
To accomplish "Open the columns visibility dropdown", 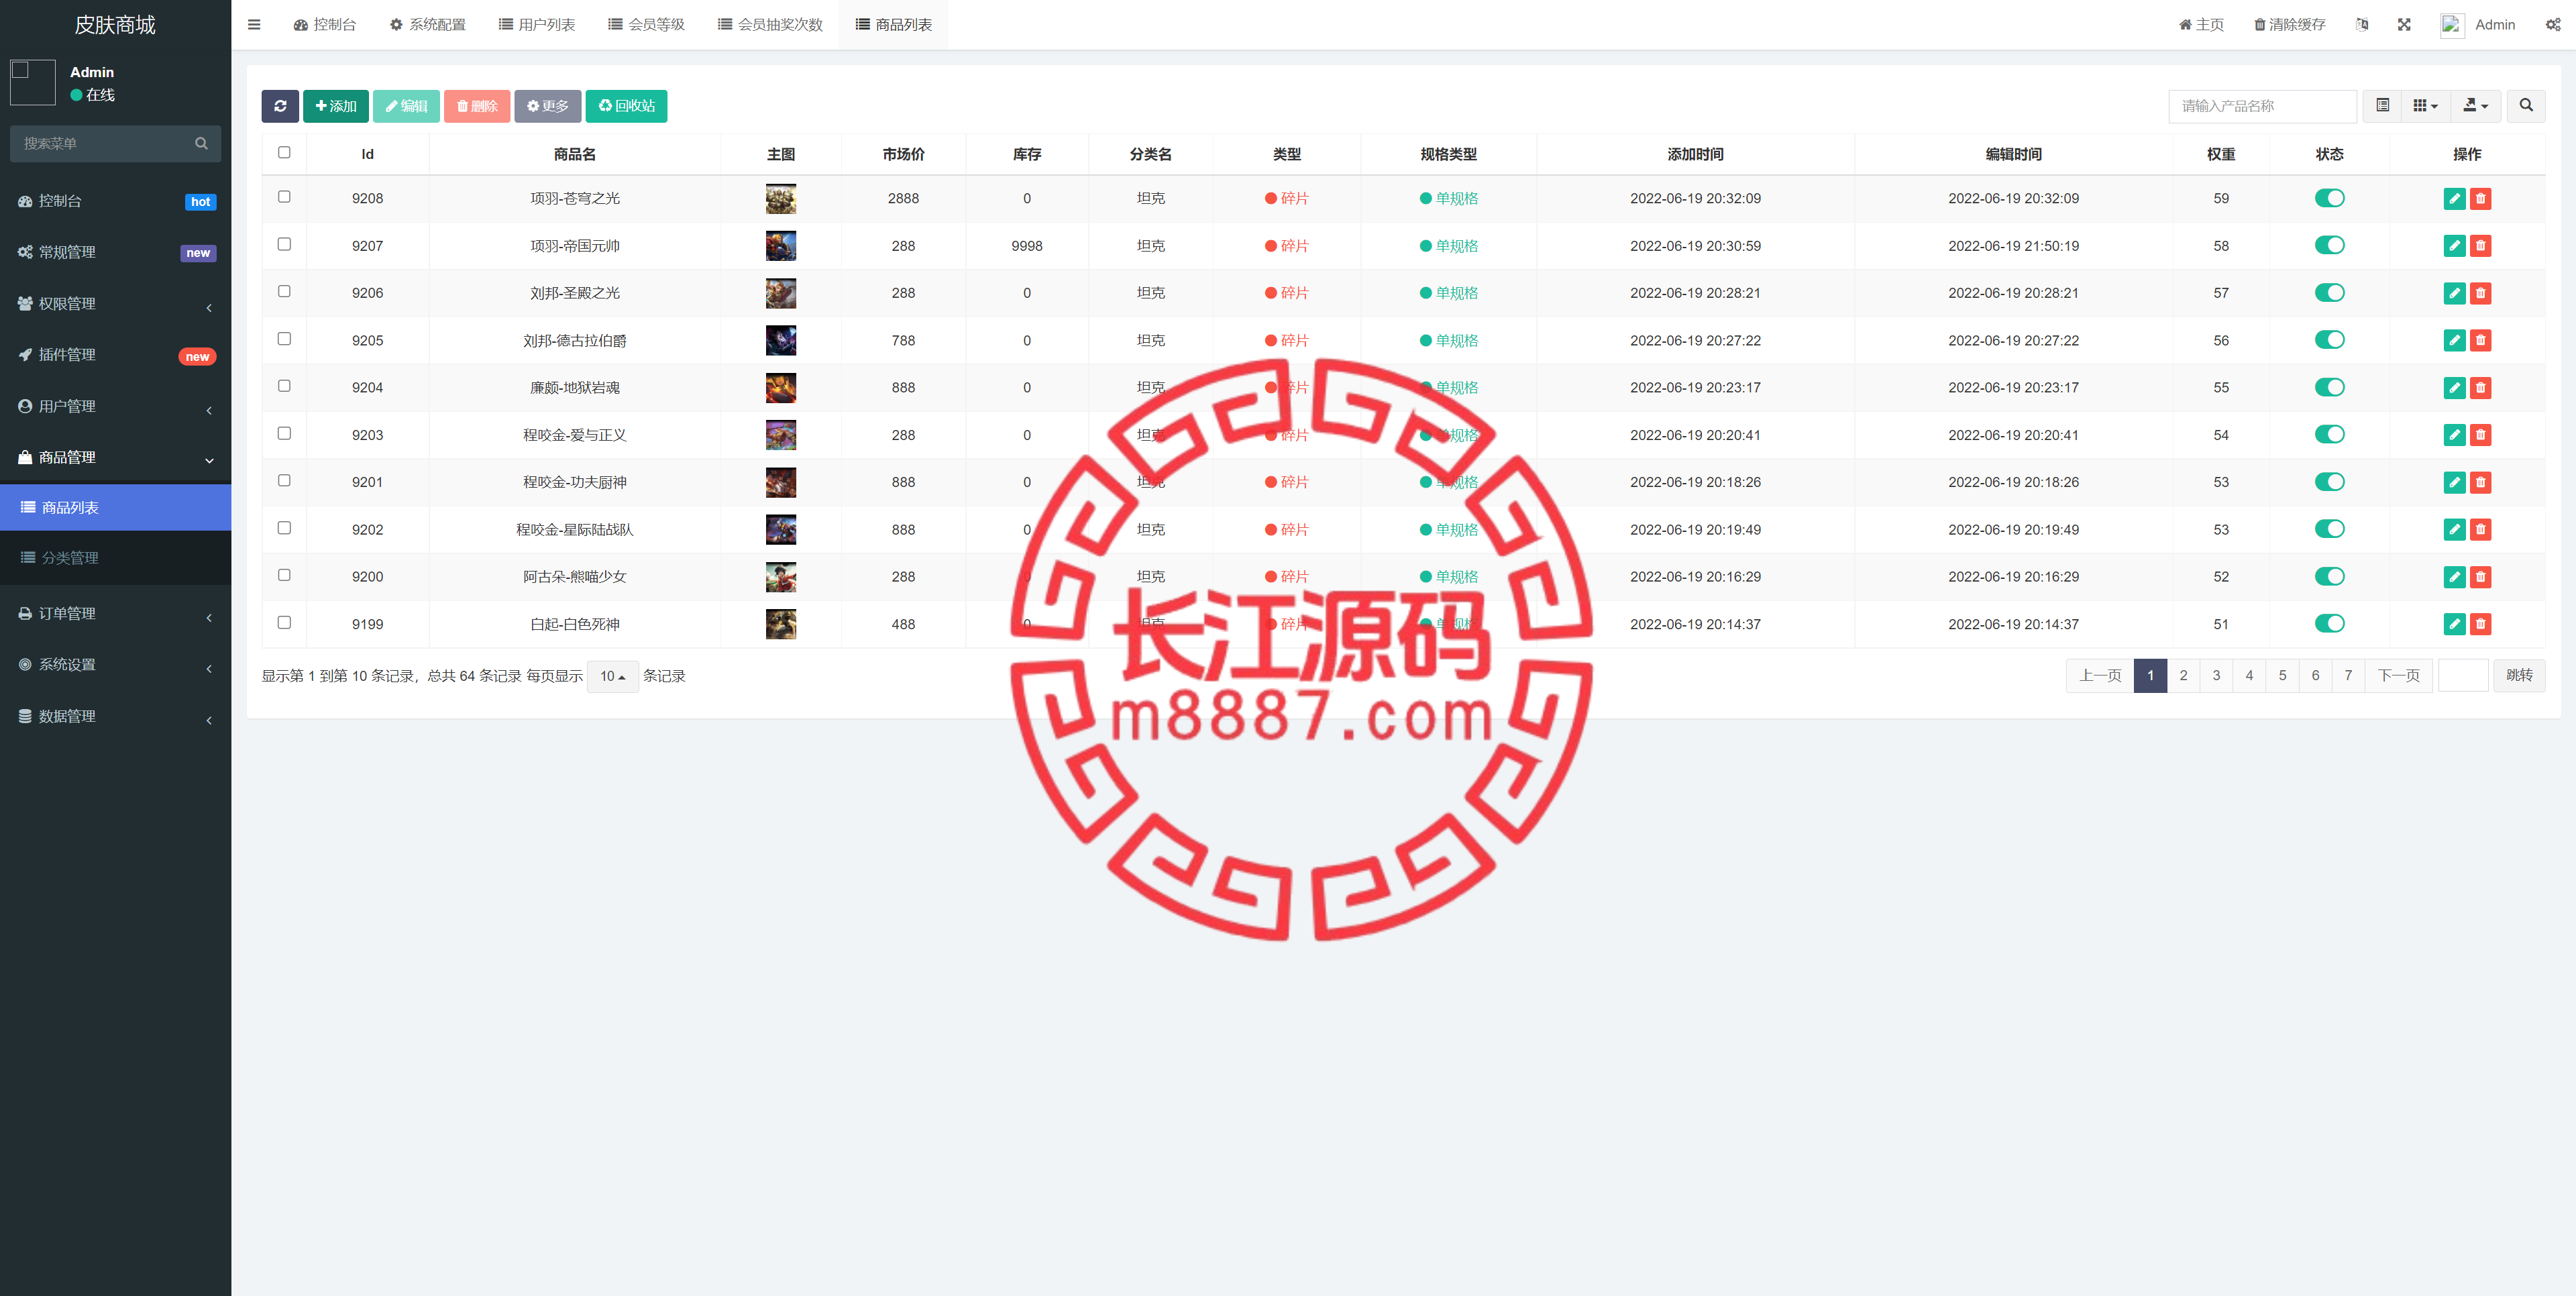I will coord(2425,106).
